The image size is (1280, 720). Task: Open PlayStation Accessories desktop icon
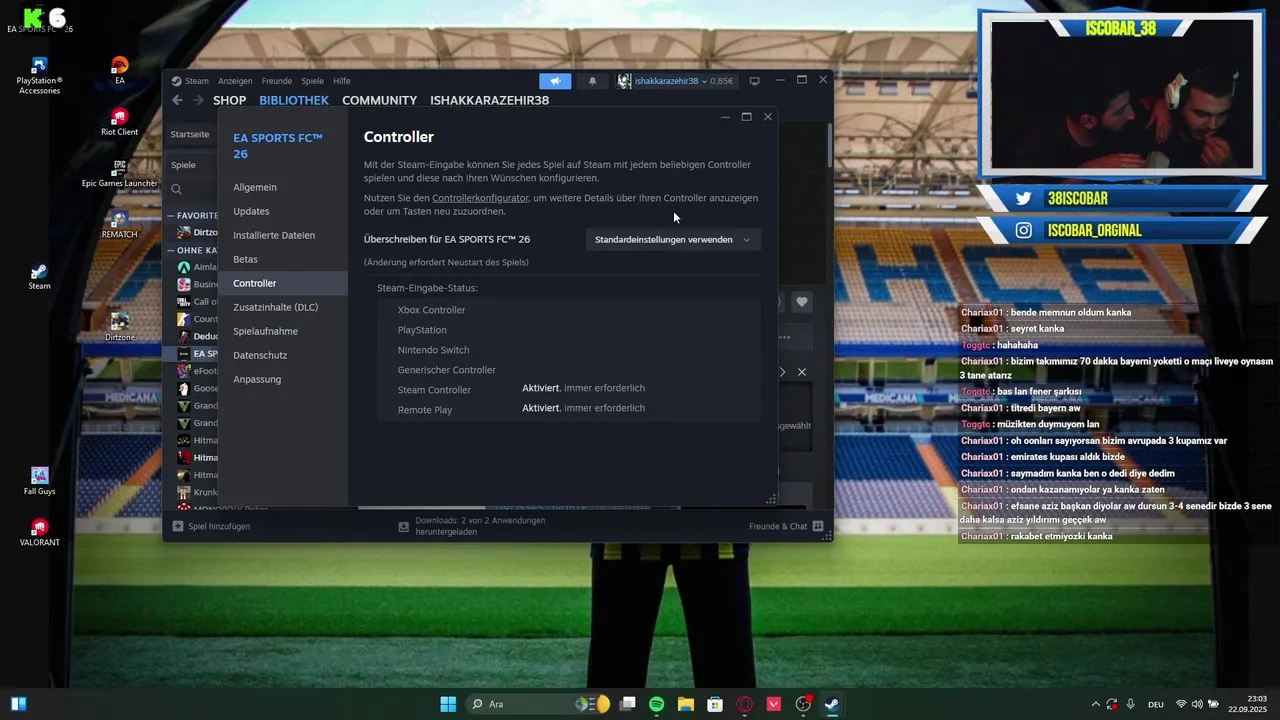tap(39, 75)
